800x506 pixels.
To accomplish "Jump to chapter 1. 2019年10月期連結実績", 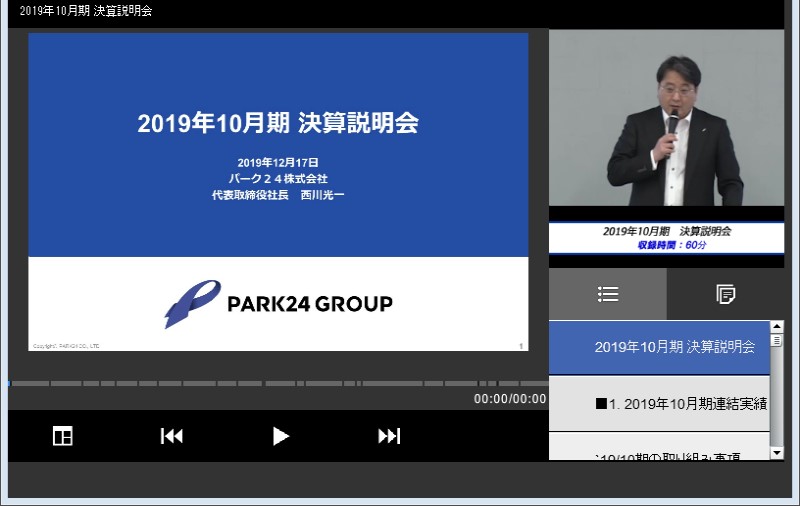I will (x=659, y=404).
